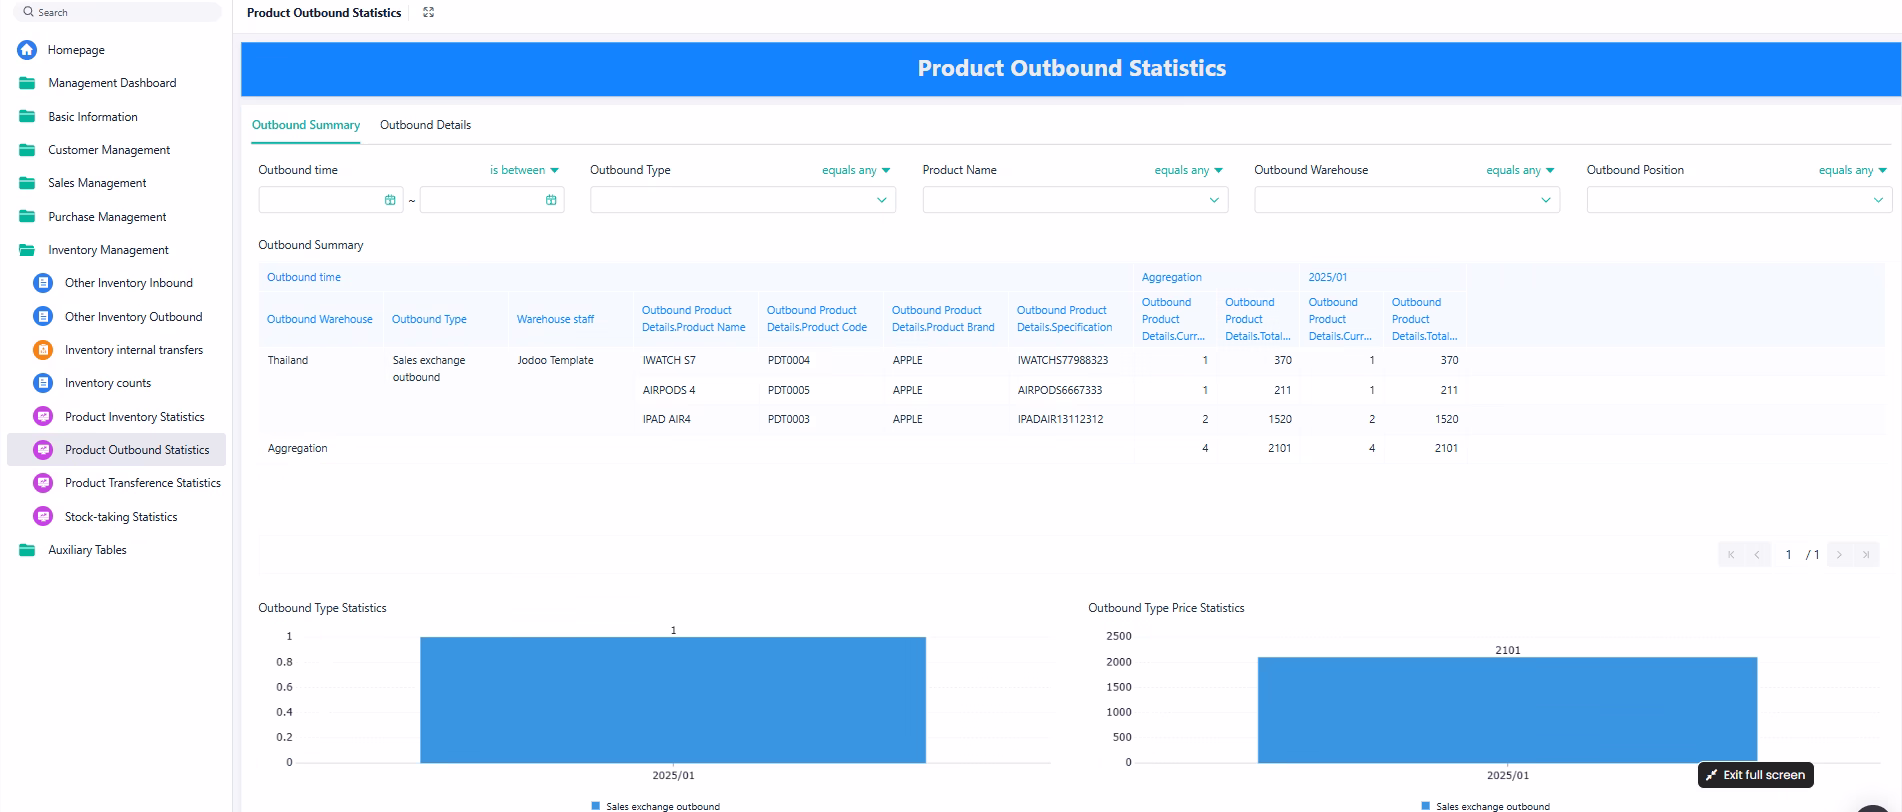Viewport: 1902px width, 812px height.
Task: Open the start date calendar picker icon
Action: (390, 200)
